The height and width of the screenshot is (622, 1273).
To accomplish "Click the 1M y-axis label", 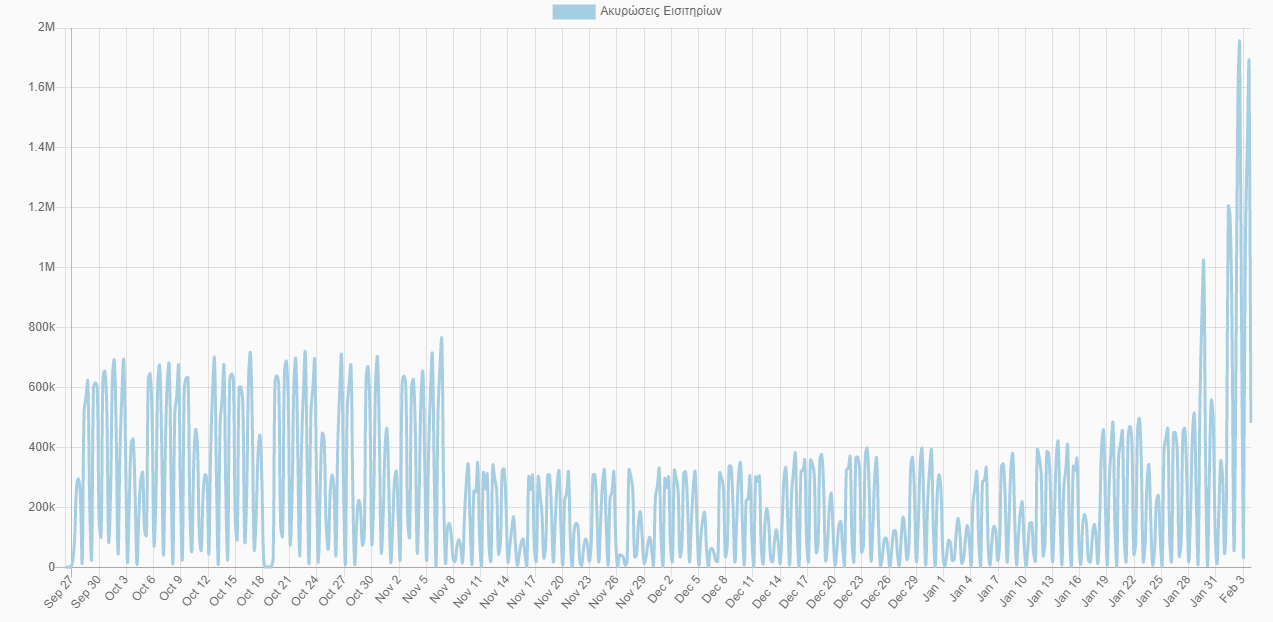I will coord(46,267).
